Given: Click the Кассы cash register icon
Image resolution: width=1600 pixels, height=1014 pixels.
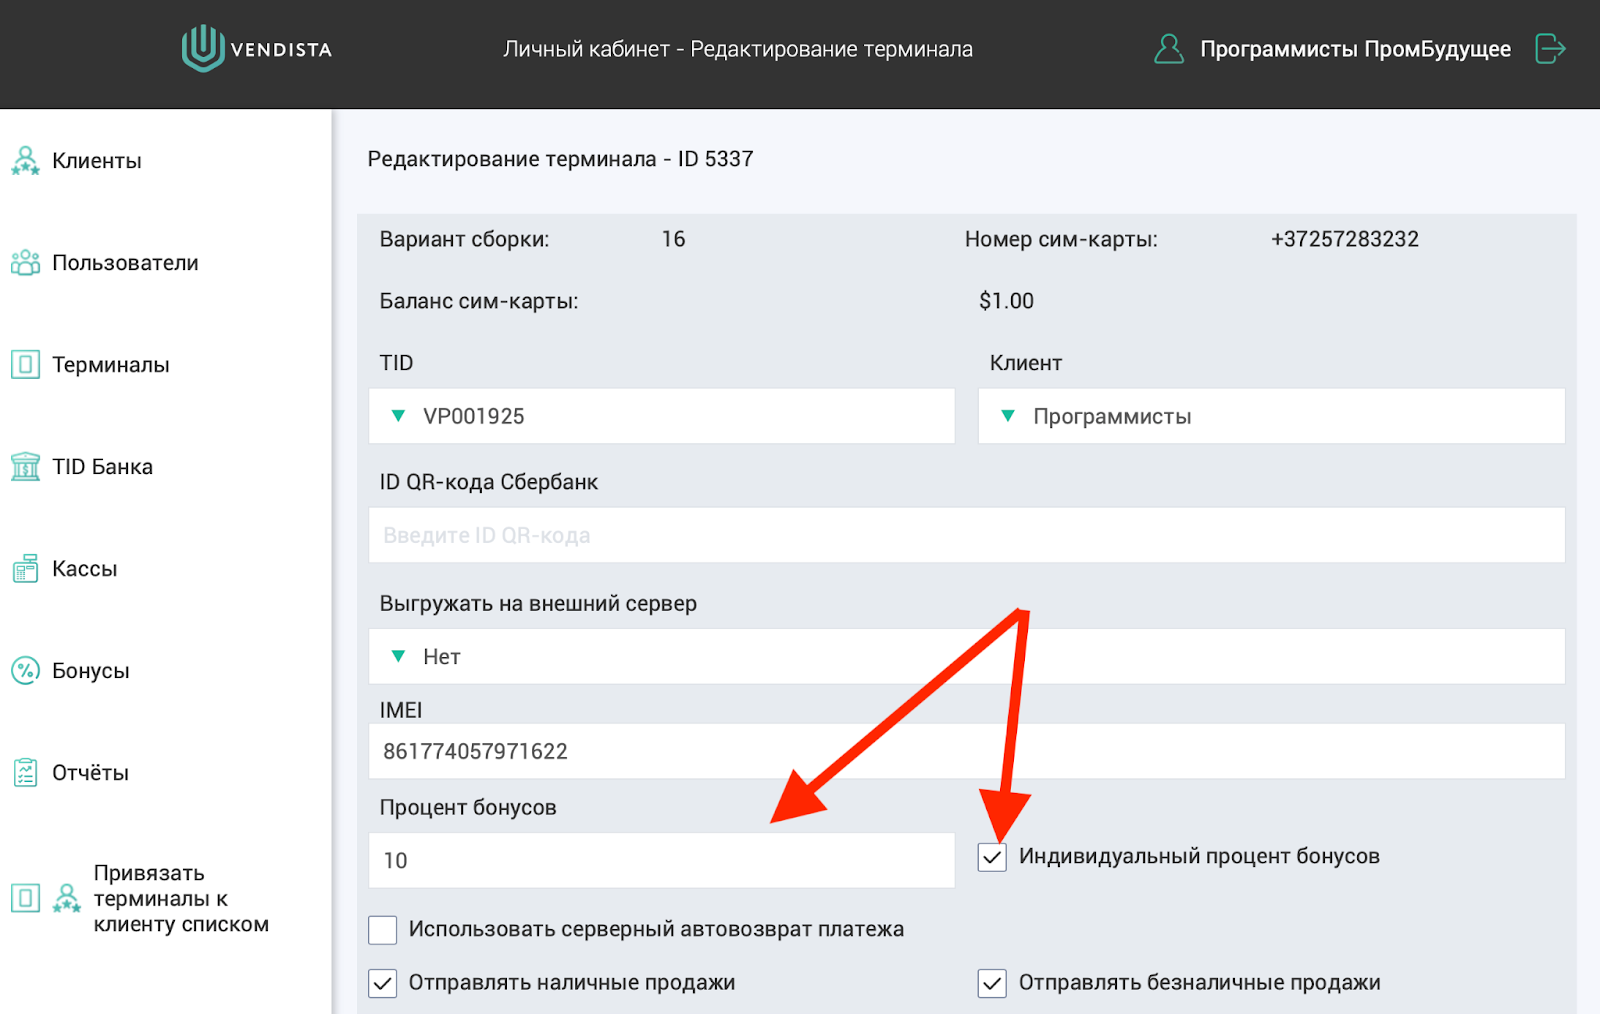Looking at the screenshot, I should pos(25,568).
